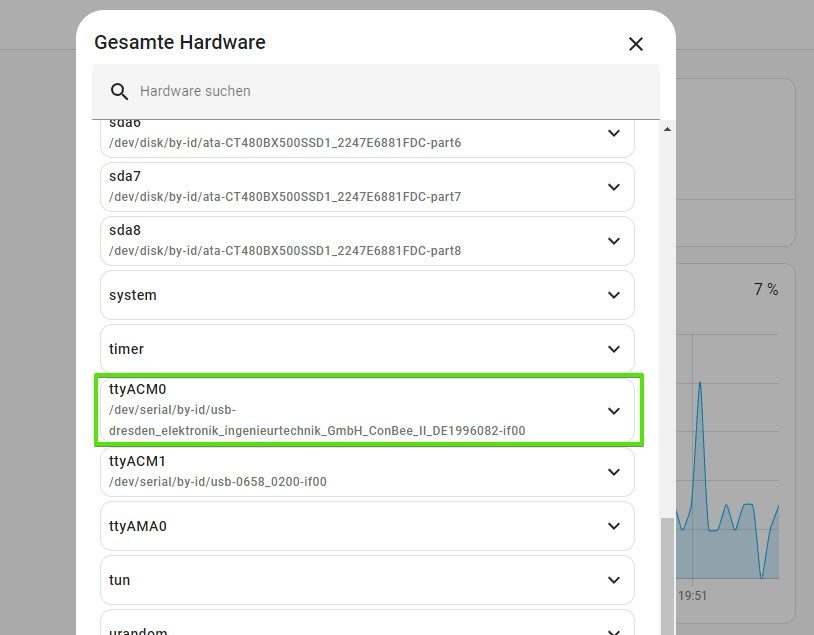Click the magnifier search icon

(x=119, y=91)
